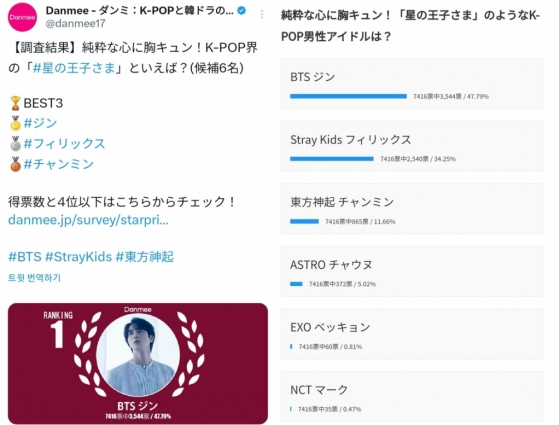Select the Stray Kids フィリックス poll result
The height and width of the screenshot is (425, 560).
click(412, 146)
